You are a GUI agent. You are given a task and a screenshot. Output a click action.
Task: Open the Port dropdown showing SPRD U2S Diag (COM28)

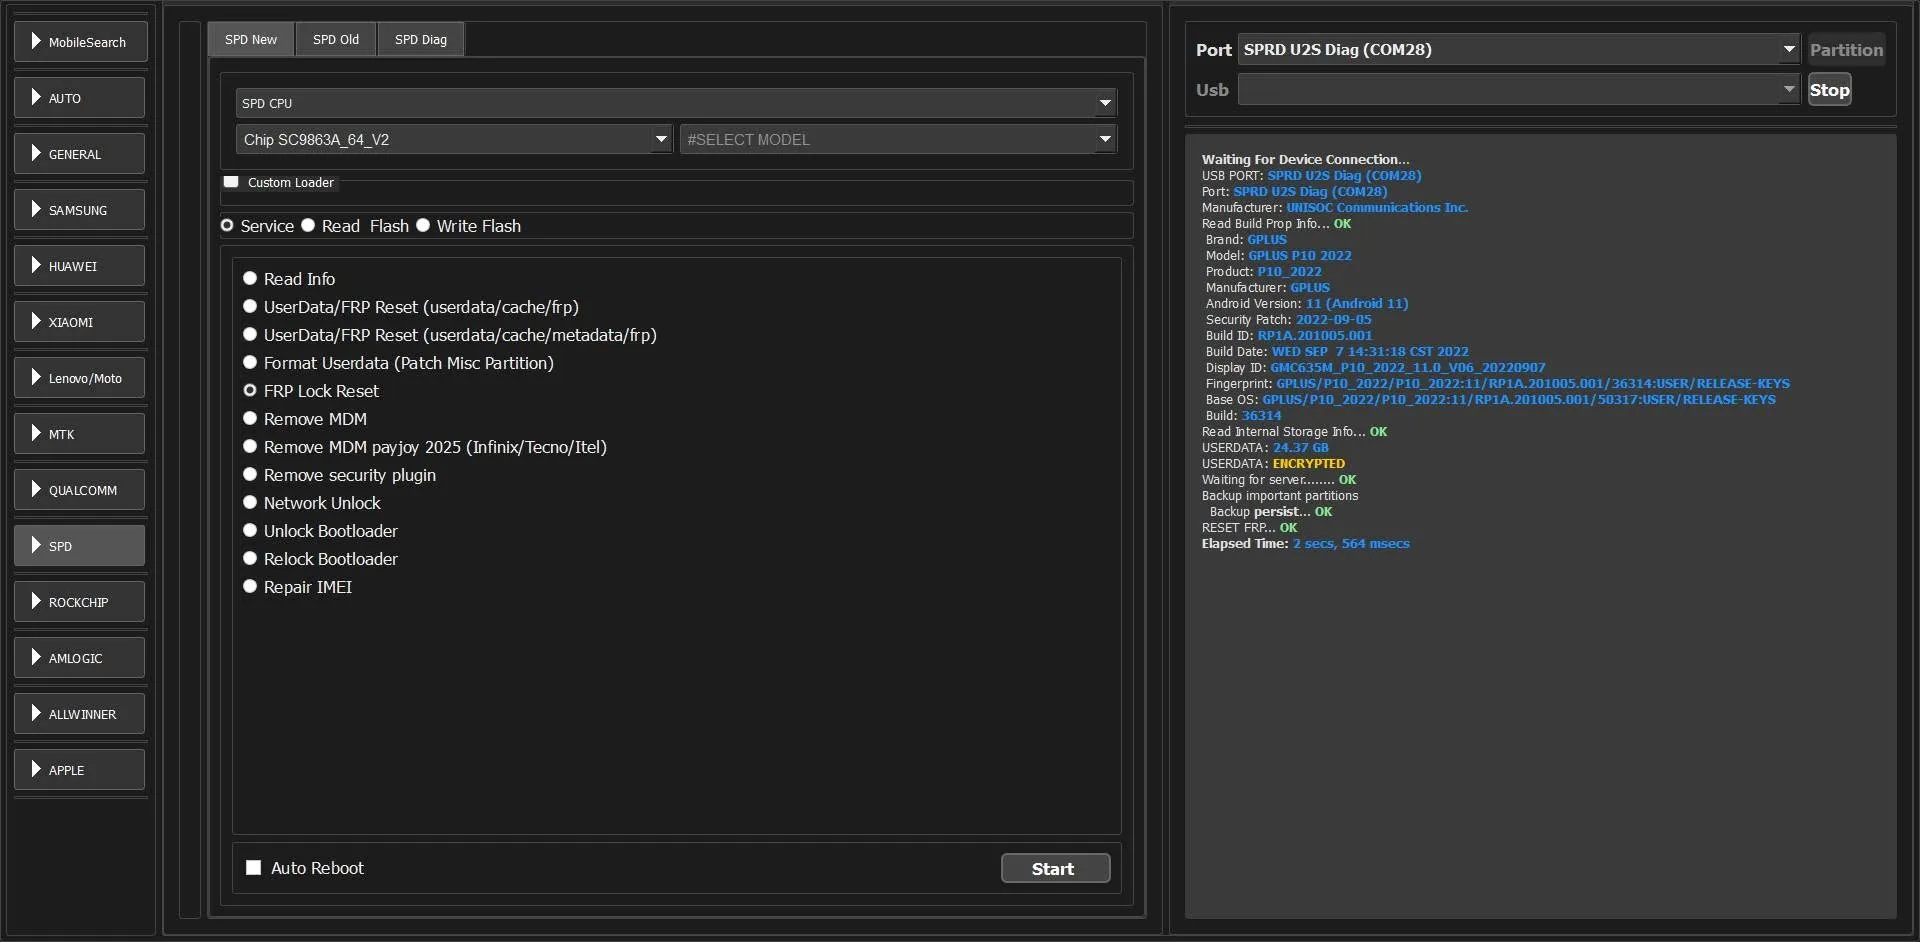point(1519,49)
